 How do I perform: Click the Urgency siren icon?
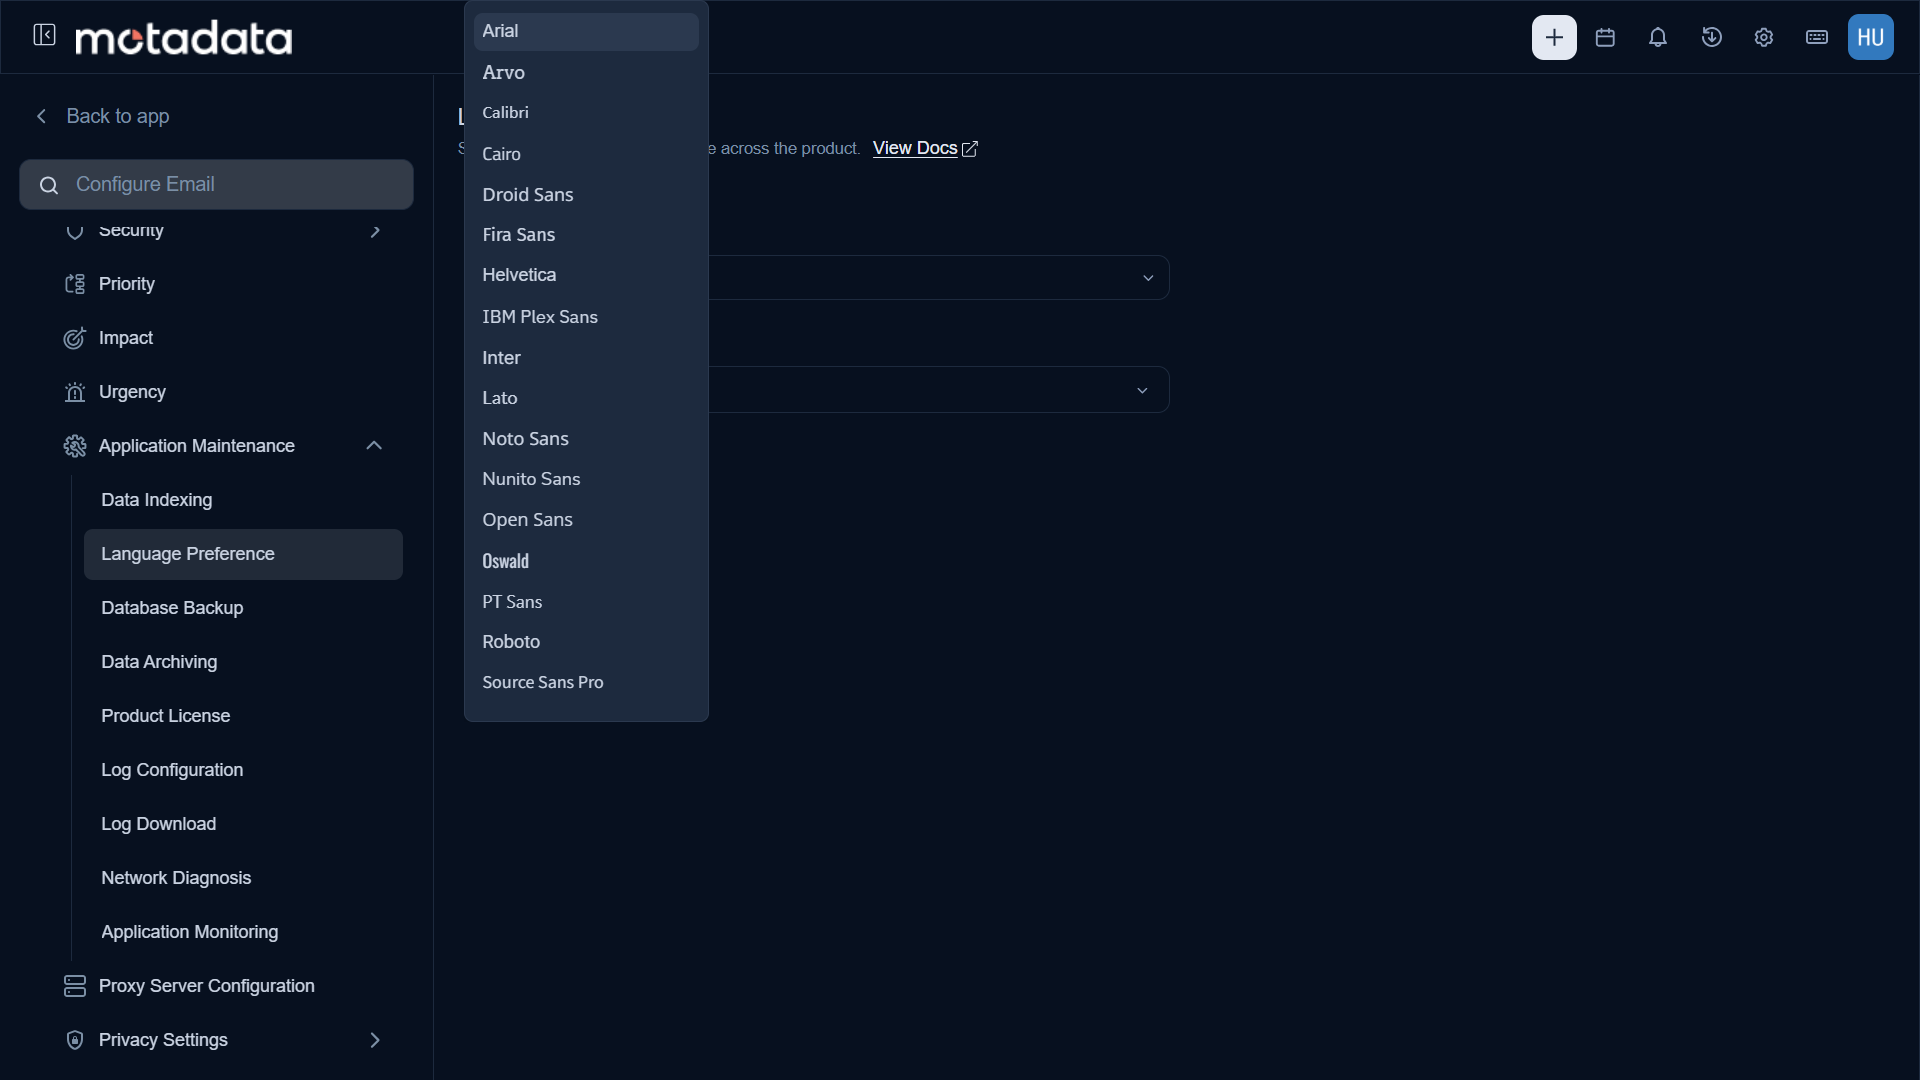point(75,392)
